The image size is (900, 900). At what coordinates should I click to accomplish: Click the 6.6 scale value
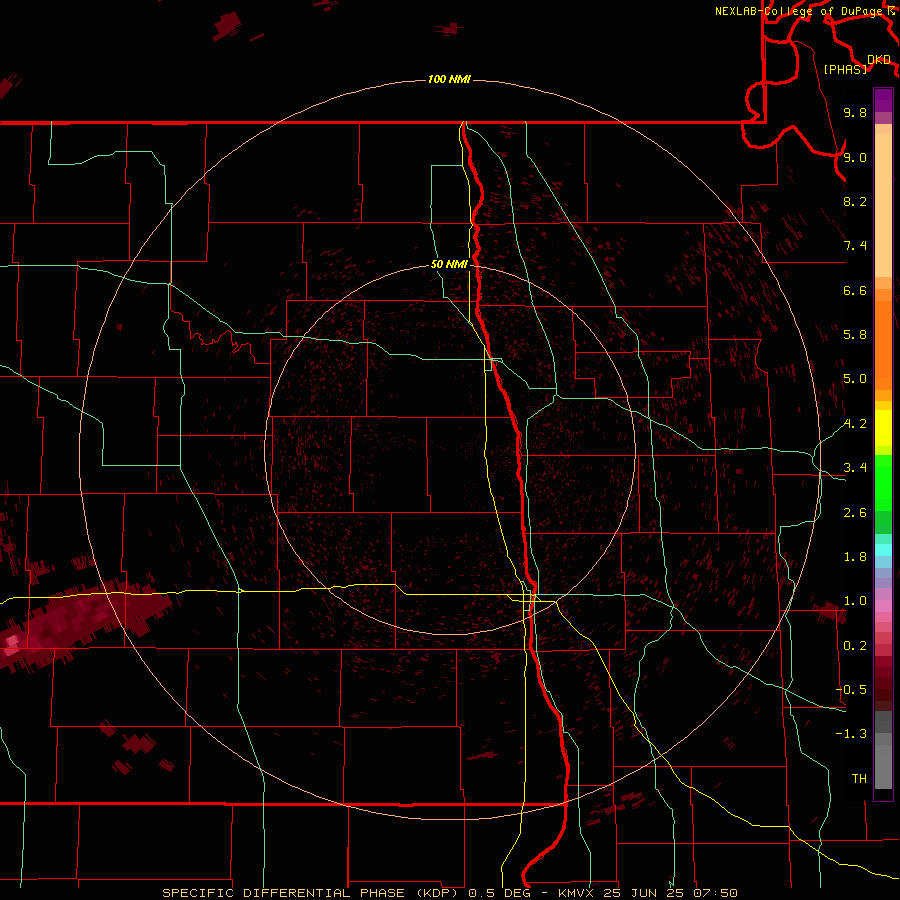coord(855,290)
